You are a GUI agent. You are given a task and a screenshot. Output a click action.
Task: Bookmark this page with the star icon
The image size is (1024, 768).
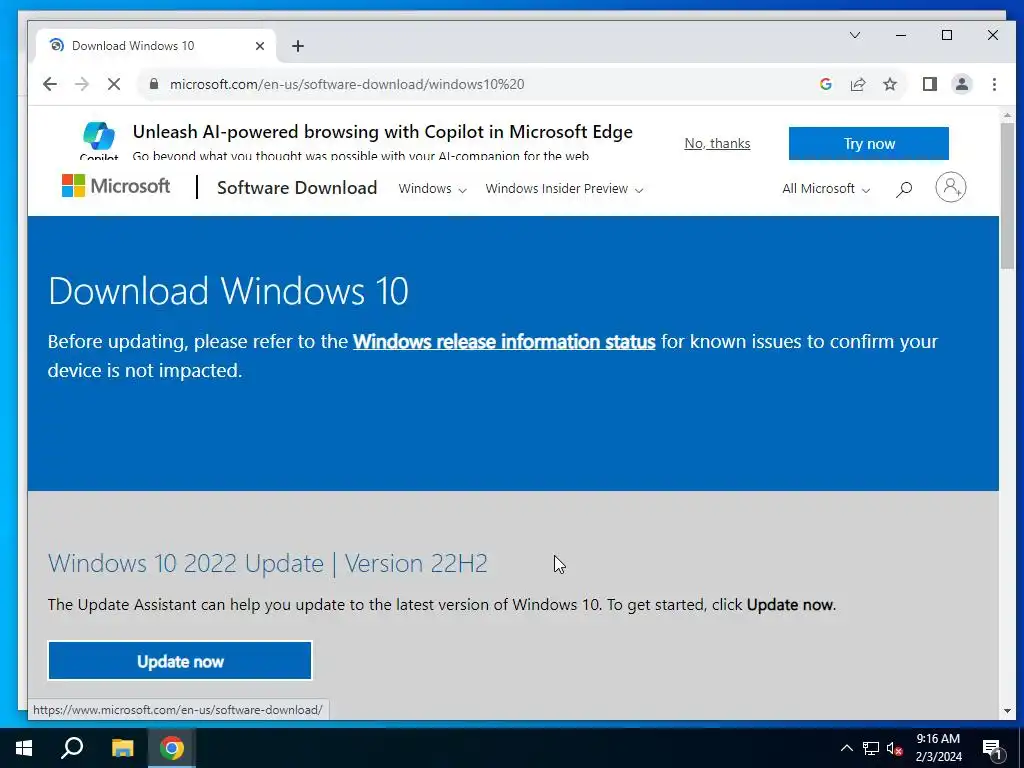pos(889,84)
